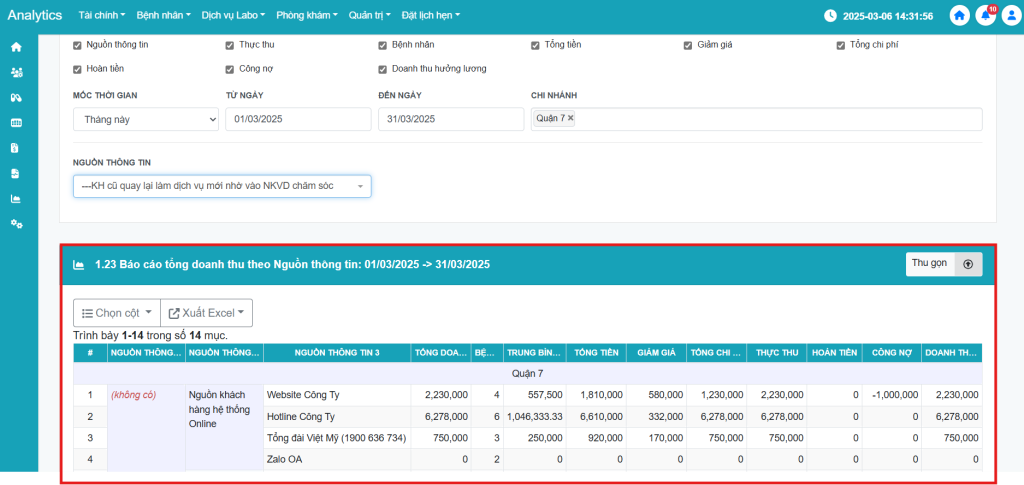Click the pills icon in sidebar

pos(16,97)
